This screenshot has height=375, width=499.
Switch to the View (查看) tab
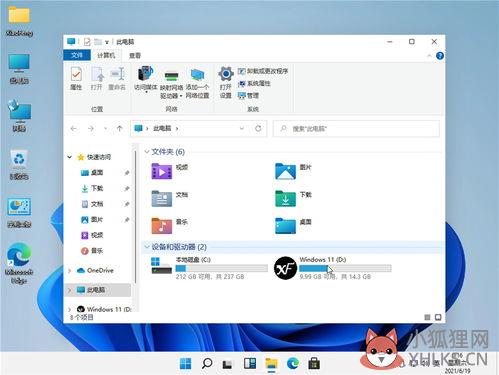[x=135, y=55]
